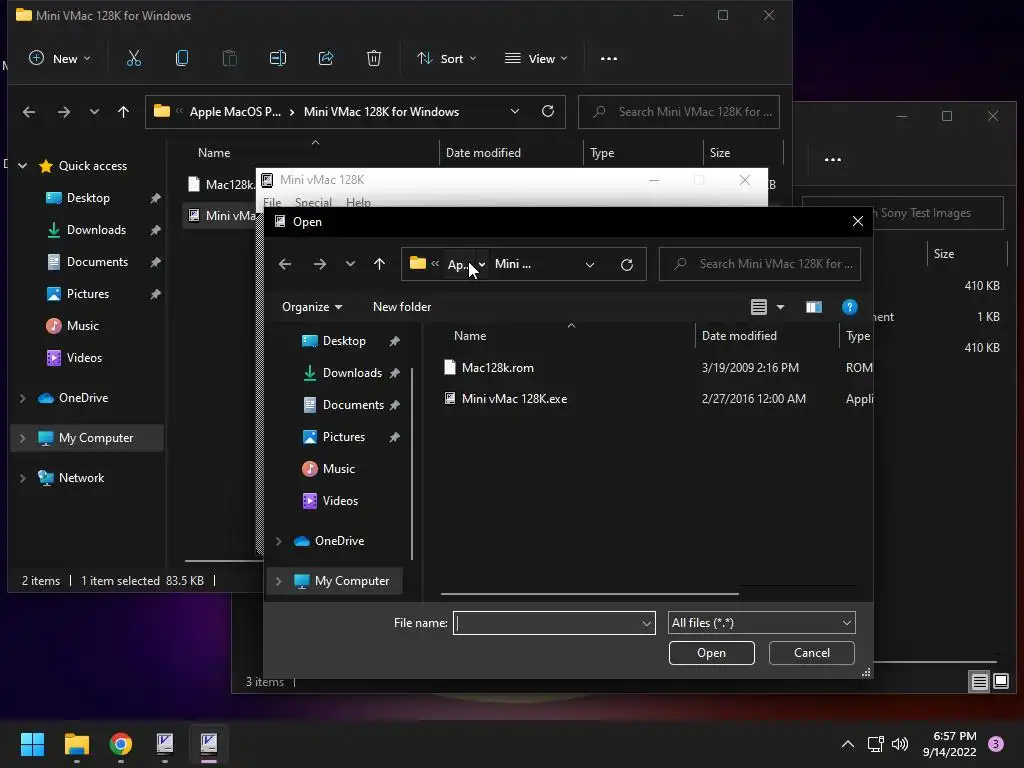Open the View dropdown in Explorer
The width and height of the screenshot is (1024, 768).
pyautogui.click(x=536, y=59)
